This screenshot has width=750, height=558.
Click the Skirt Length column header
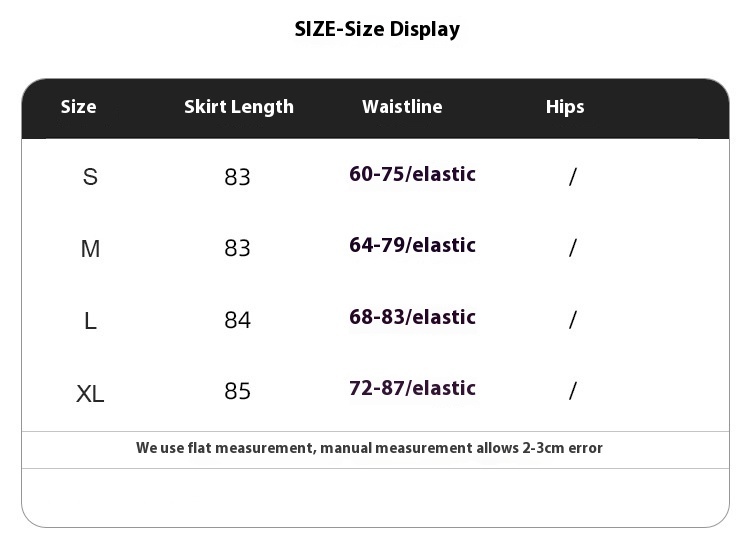point(239,107)
